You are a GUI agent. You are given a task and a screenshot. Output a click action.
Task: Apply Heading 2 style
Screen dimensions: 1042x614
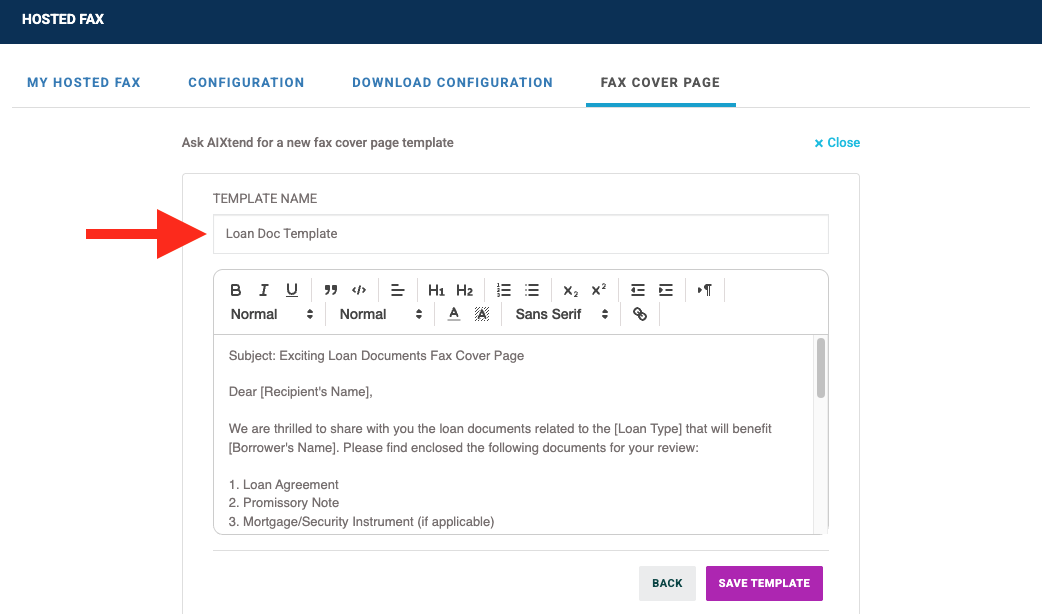[465, 290]
